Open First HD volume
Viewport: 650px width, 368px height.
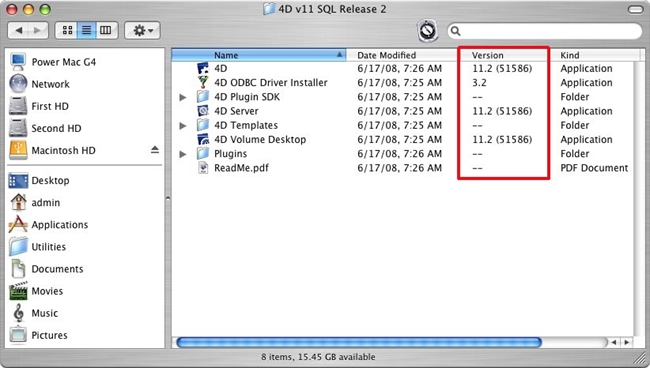coord(50,106)
